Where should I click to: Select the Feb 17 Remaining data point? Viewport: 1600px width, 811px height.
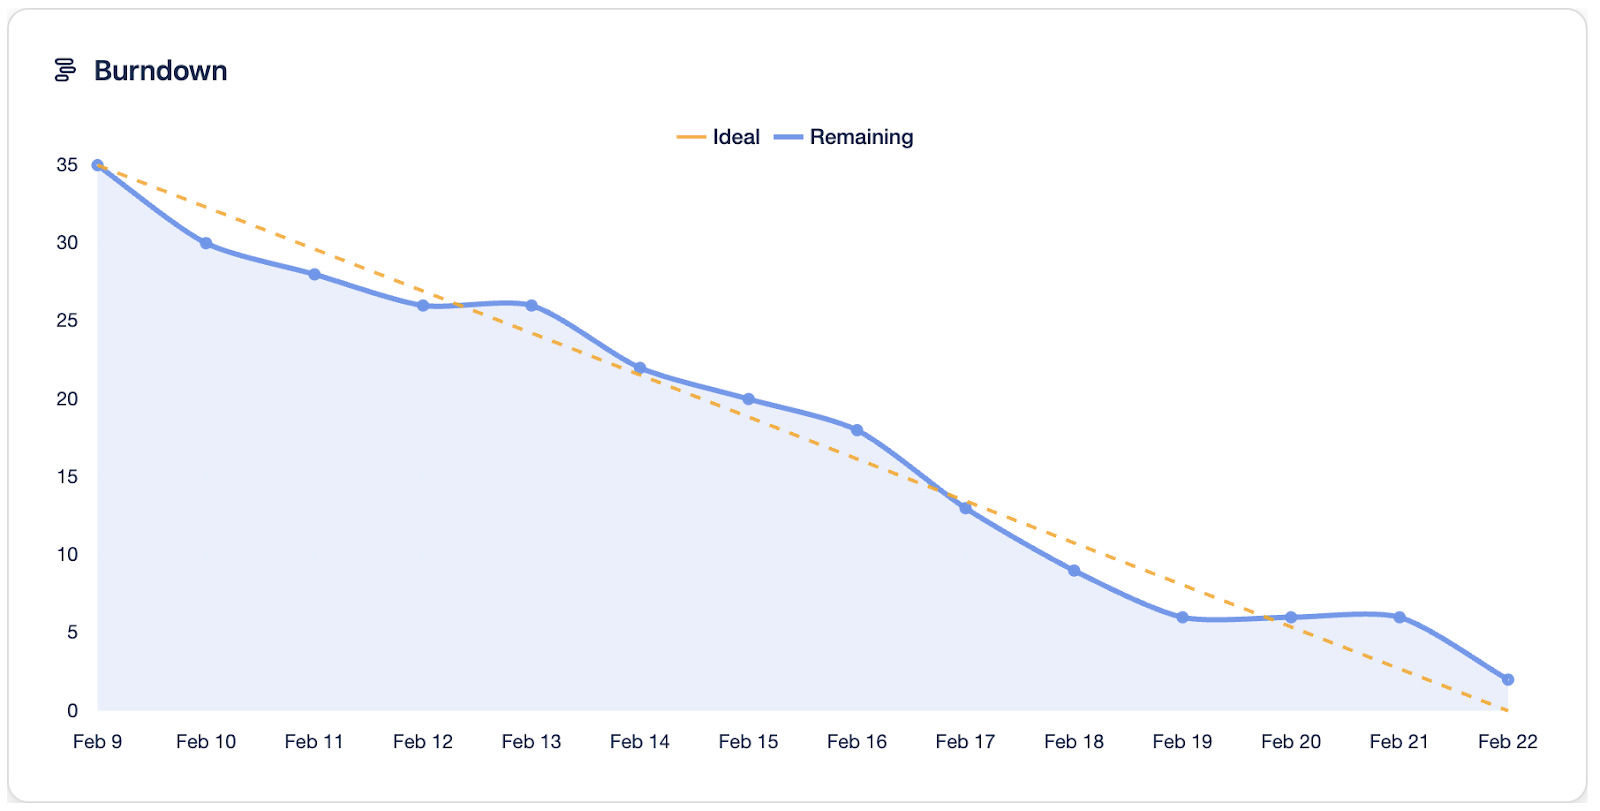pyautogui.click(x=965, y=508)
